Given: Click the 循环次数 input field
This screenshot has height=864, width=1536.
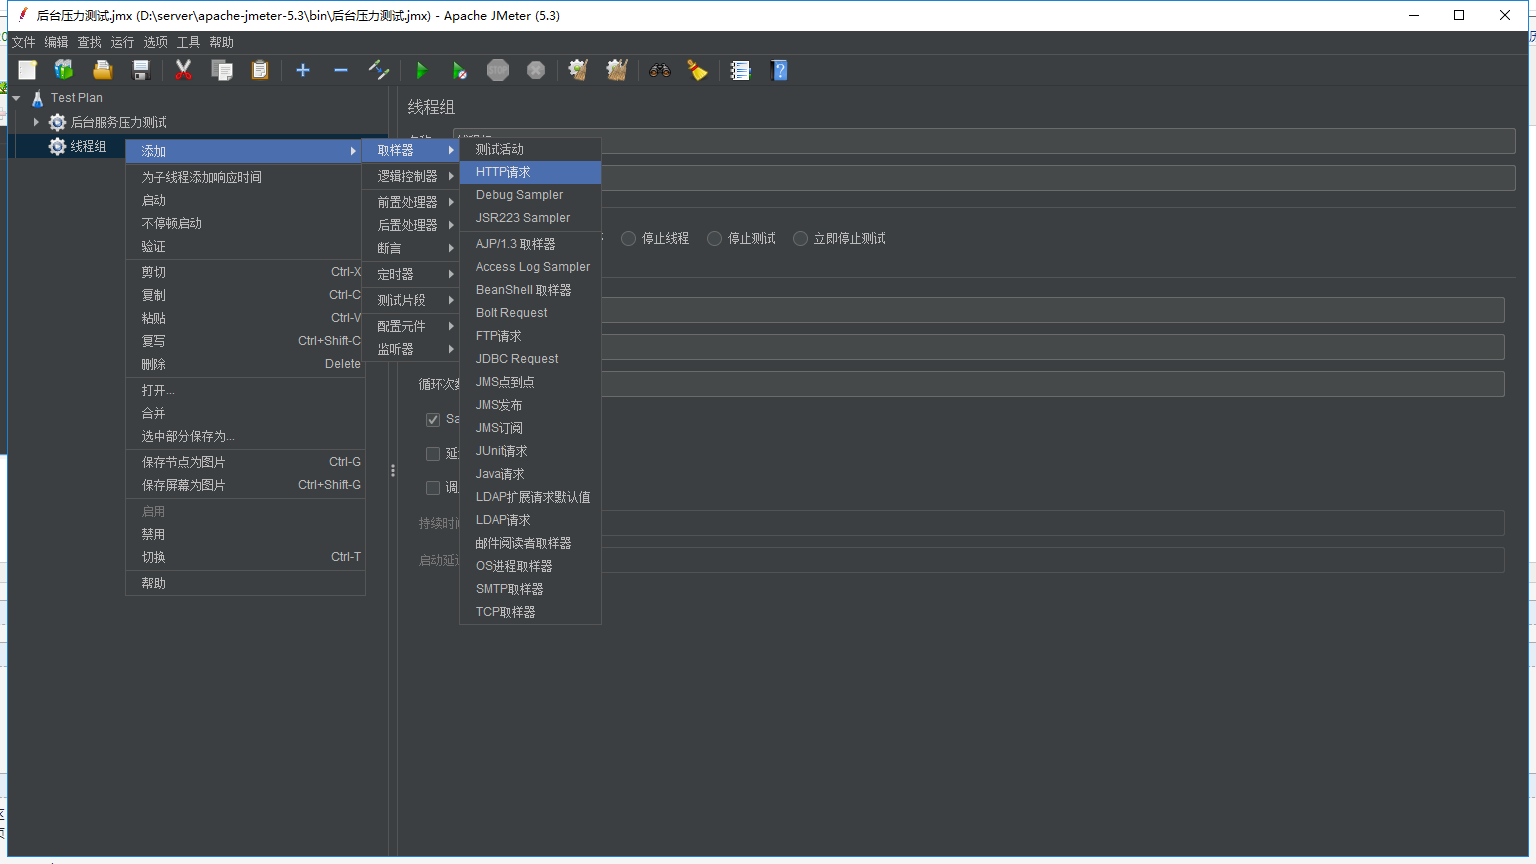Looking at the screenshot, I should click(x=1053, y=384).
